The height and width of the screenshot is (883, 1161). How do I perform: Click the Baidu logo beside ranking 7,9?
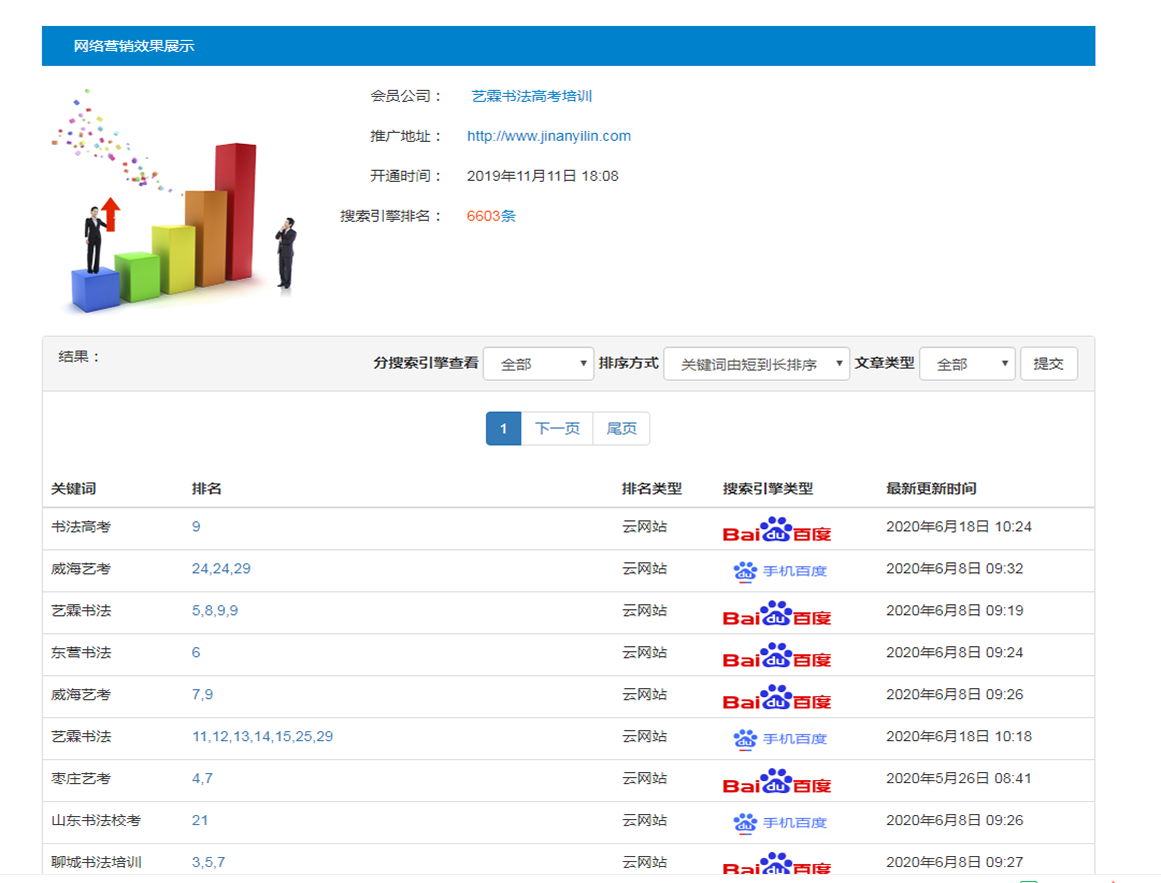pos(777,697)
